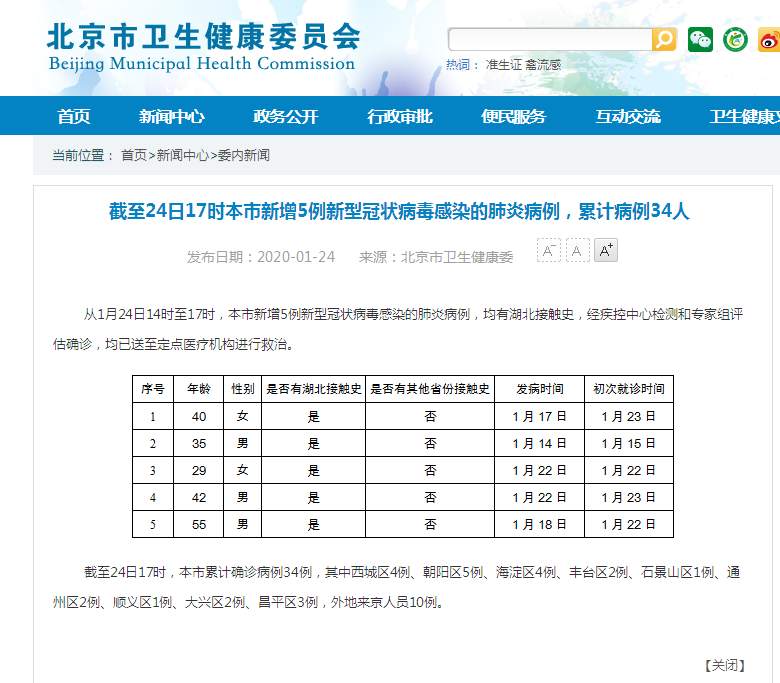
Task: Open the Weibo icon in header
Action: pyautogui.click(x=768, y=40)
